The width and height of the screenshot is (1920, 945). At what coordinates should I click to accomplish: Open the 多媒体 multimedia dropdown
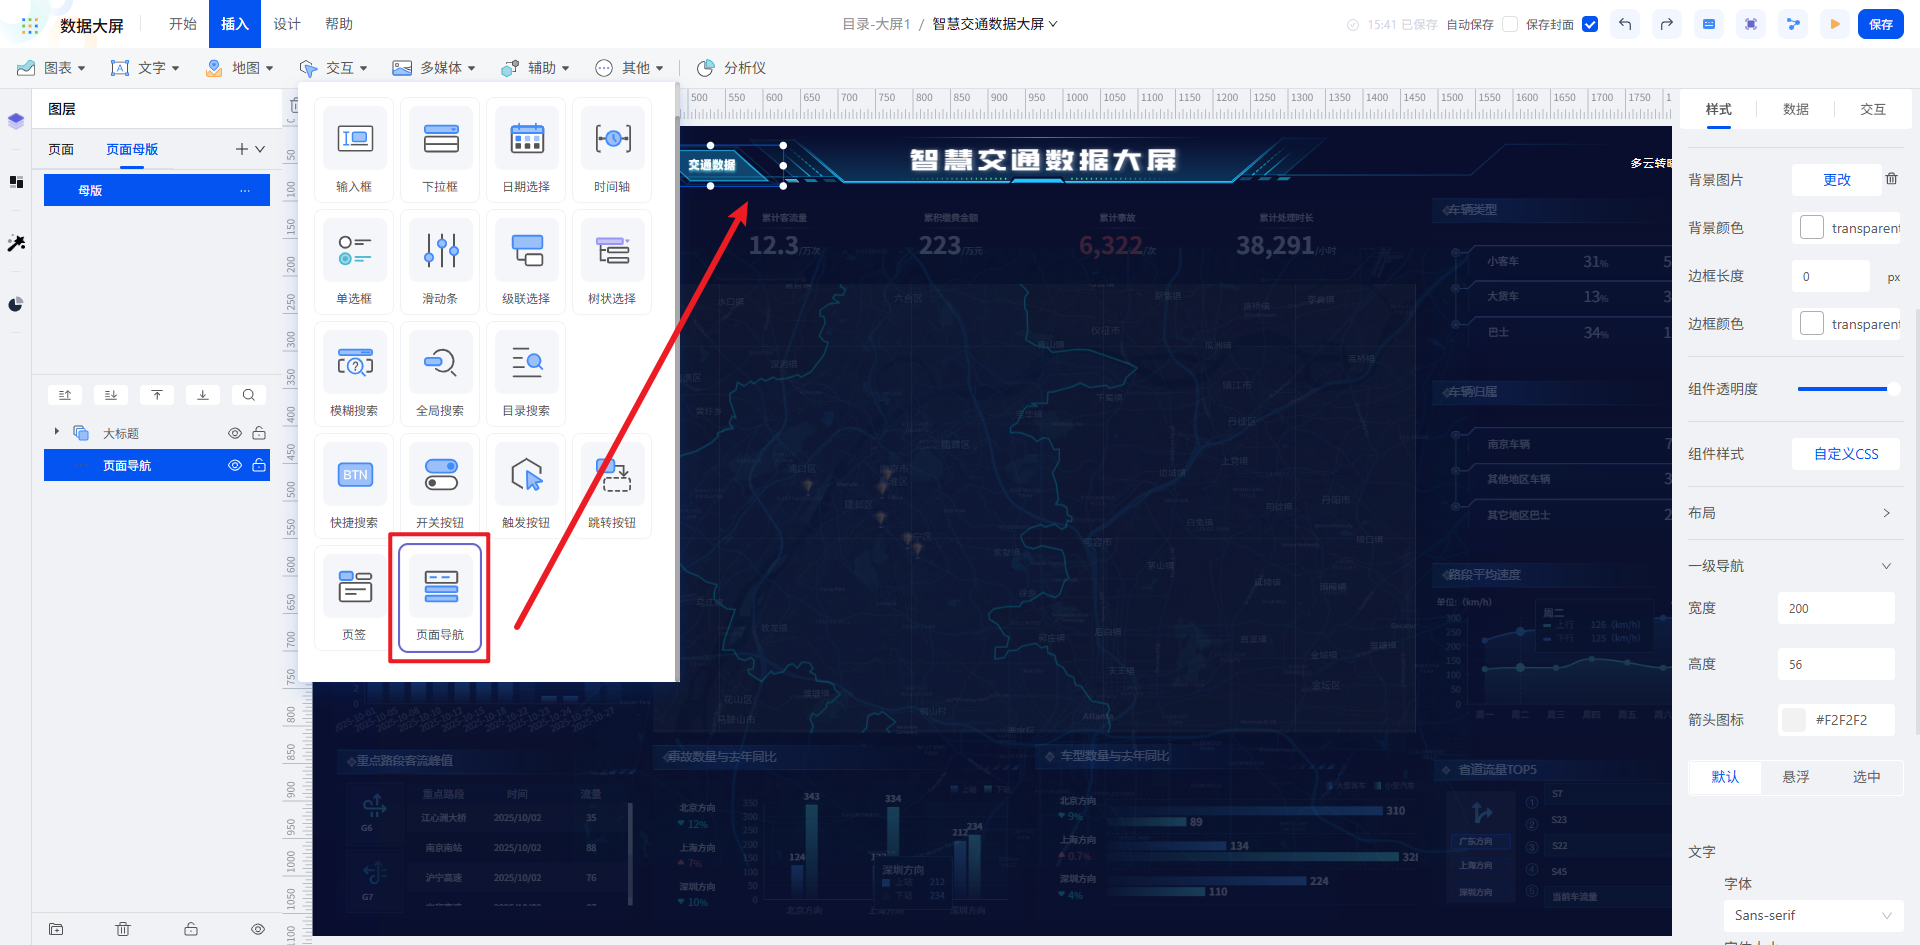[x=434, y=68]
